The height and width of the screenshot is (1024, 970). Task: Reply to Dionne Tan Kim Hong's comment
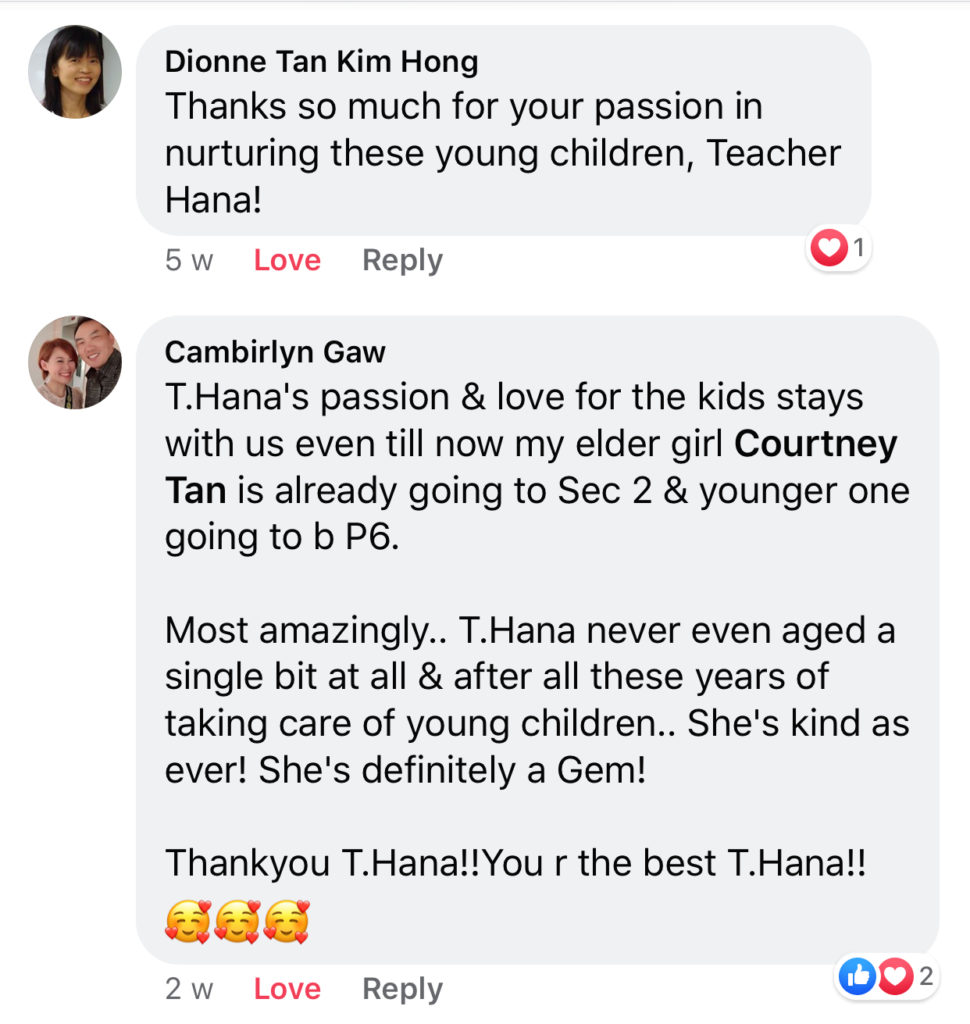pos(402,260)
